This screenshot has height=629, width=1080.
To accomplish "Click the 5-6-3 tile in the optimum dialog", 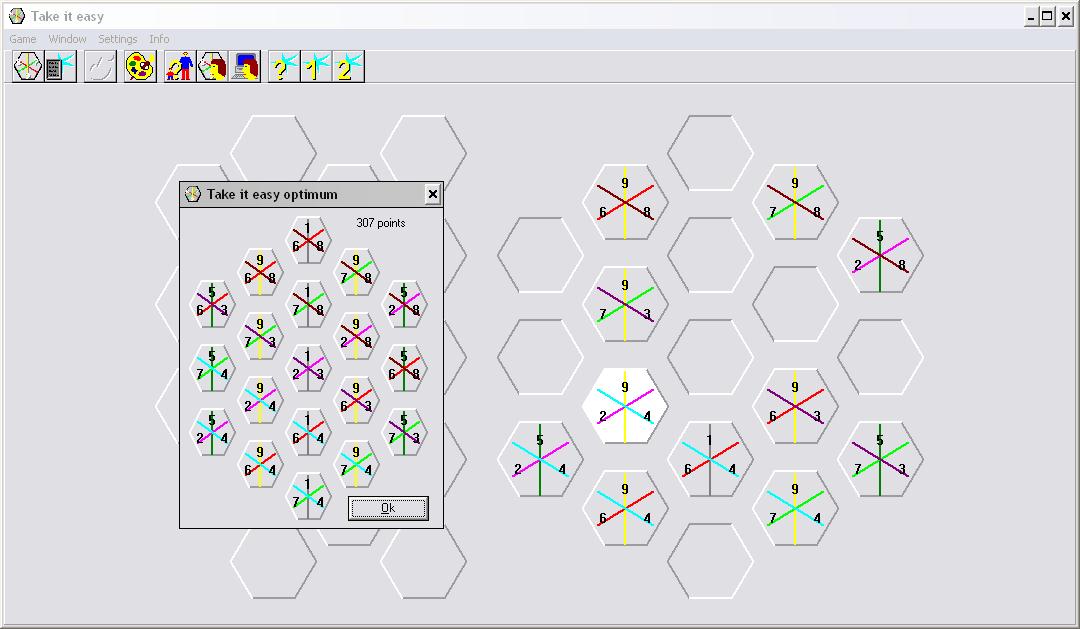I will click(x=212, y=304).
